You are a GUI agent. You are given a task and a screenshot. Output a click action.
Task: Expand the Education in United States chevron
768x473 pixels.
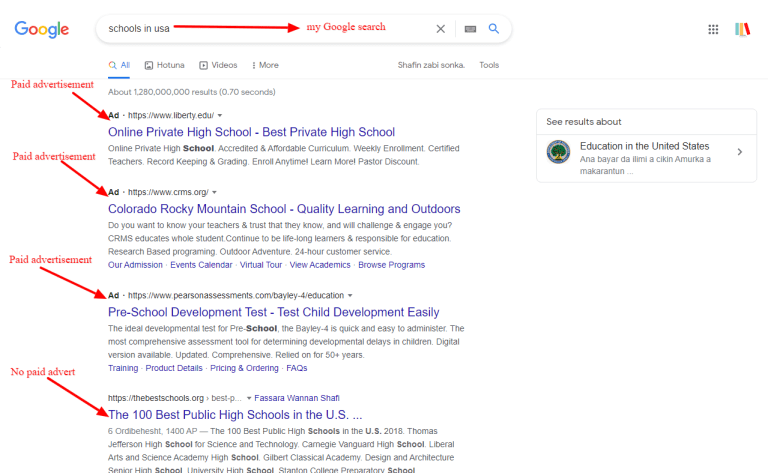pos(740,152)
